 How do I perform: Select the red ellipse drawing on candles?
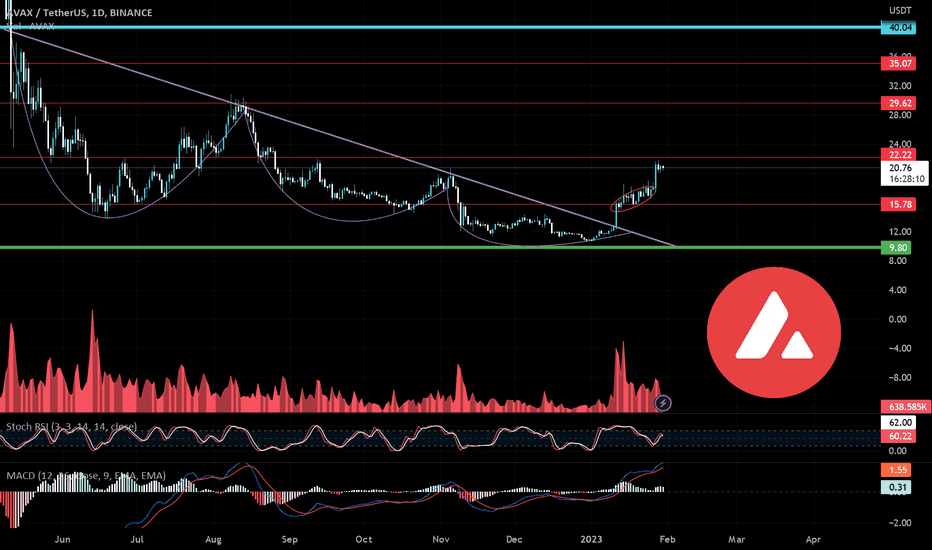click(x=634, y=199)
